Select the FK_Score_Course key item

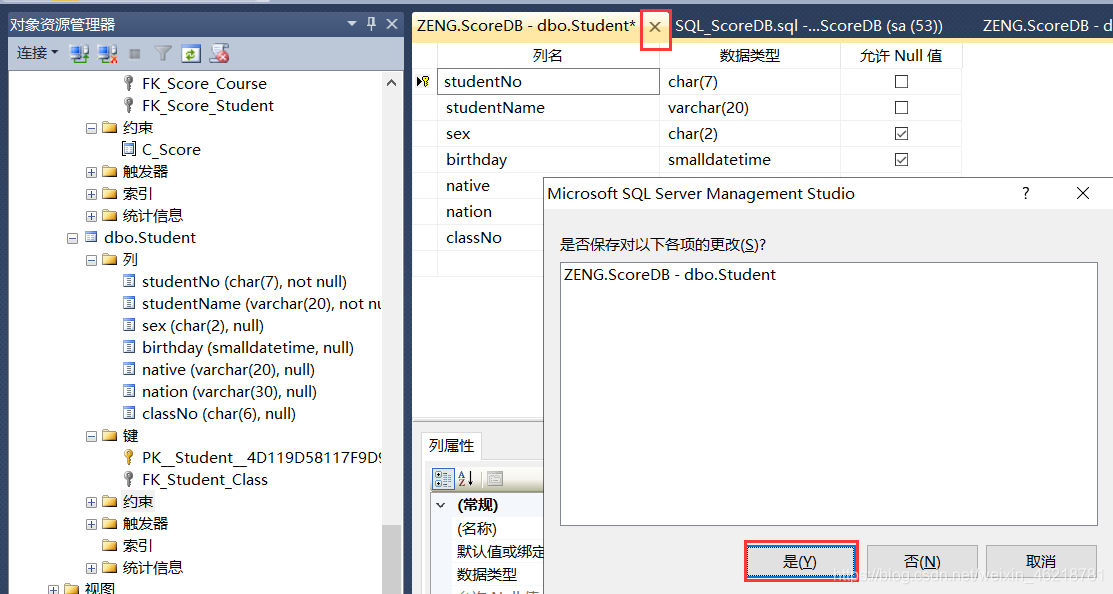(204, 84)
